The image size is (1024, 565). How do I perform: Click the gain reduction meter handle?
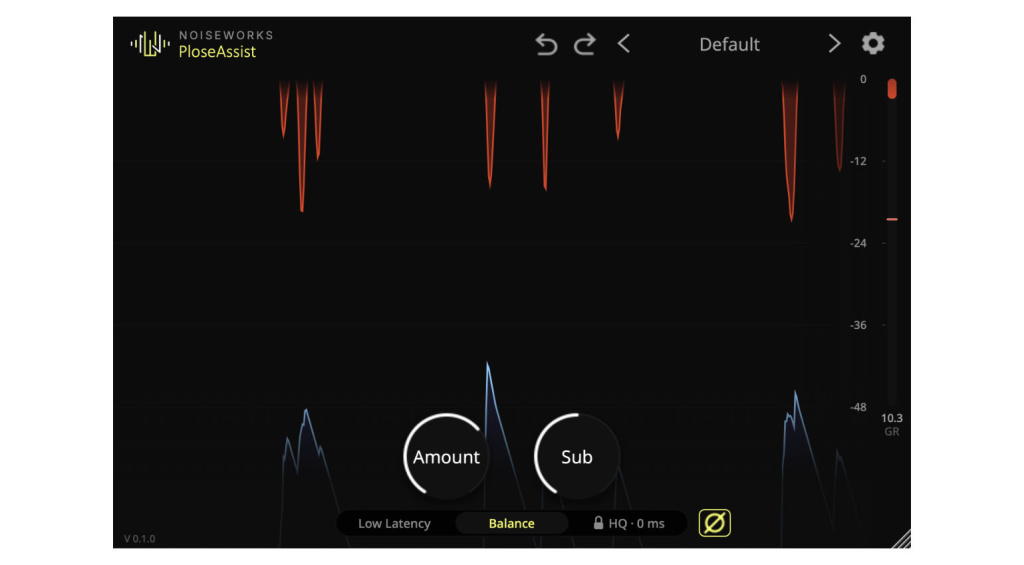[x=892, y=89]
